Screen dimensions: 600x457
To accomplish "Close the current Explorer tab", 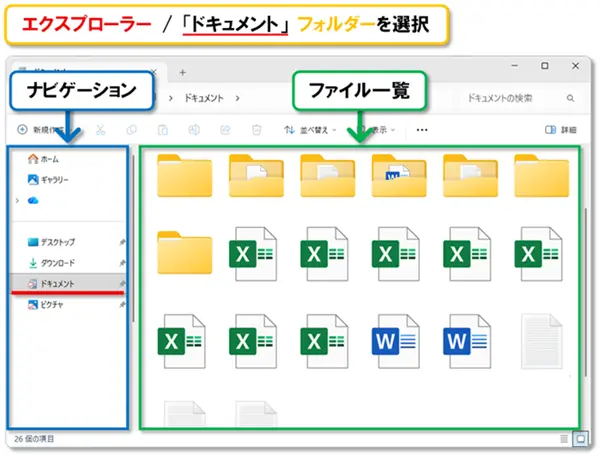I will click(153, 72).
